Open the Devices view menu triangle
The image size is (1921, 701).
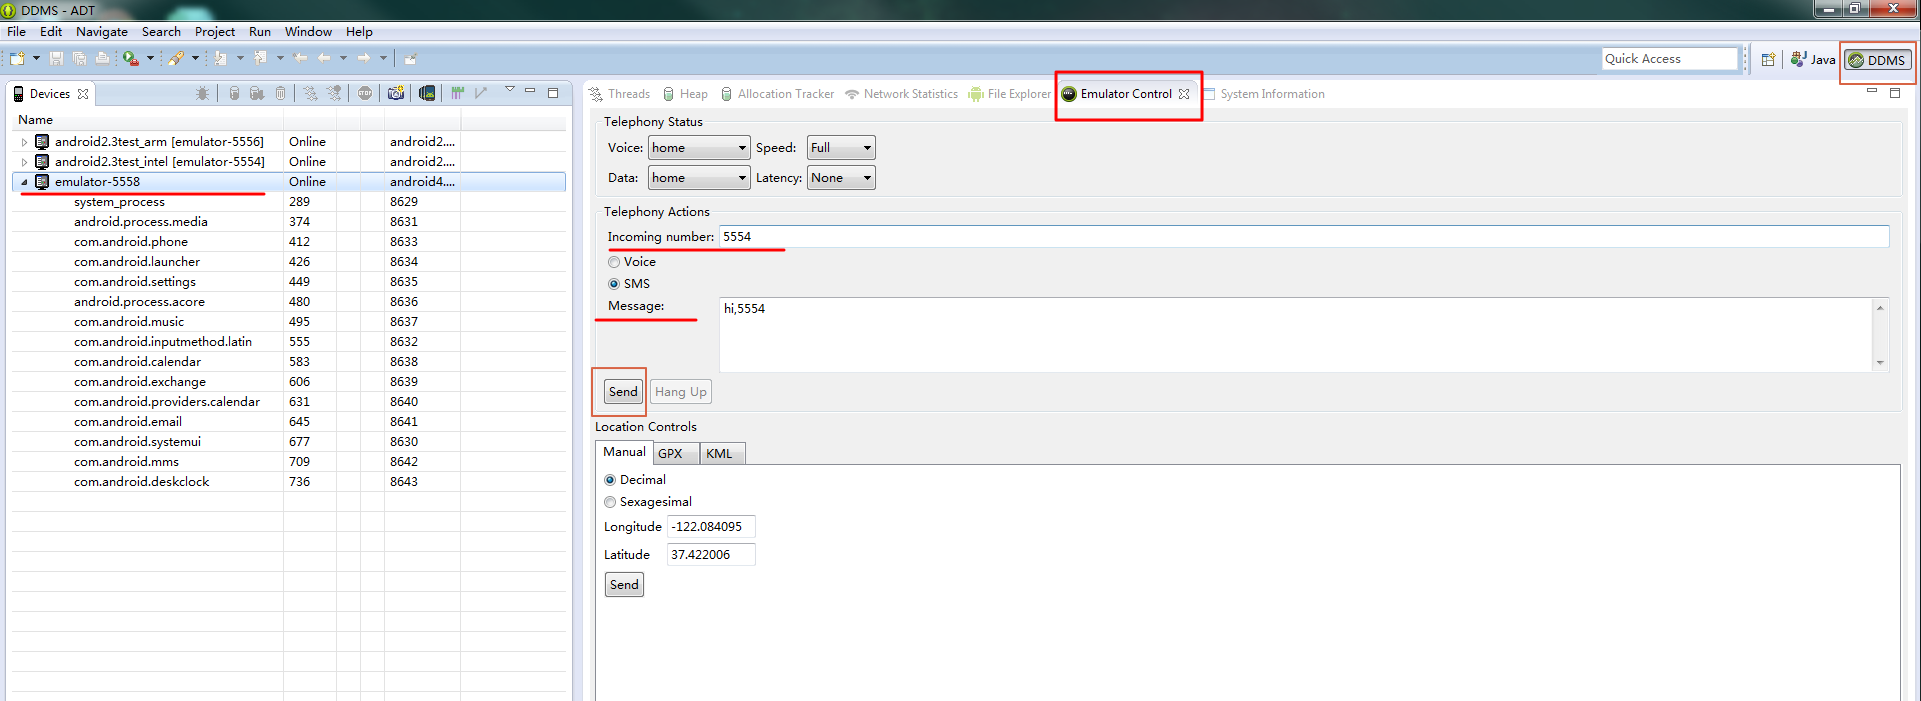point(510,90)
